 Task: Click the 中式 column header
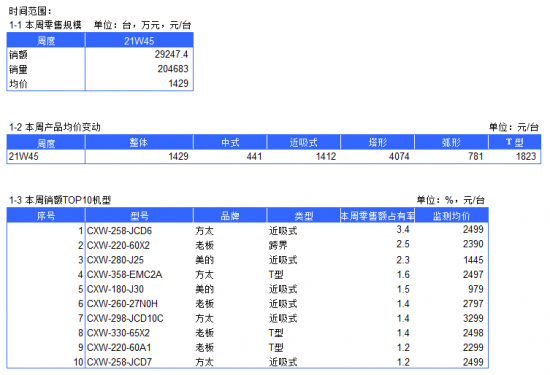click(230, 142)
